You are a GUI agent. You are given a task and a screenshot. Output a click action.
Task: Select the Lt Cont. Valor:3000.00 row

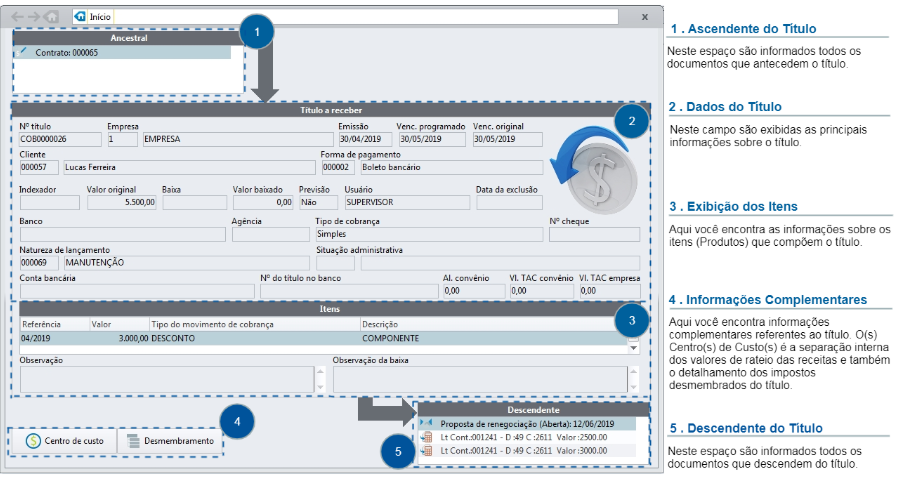[528, 451]
